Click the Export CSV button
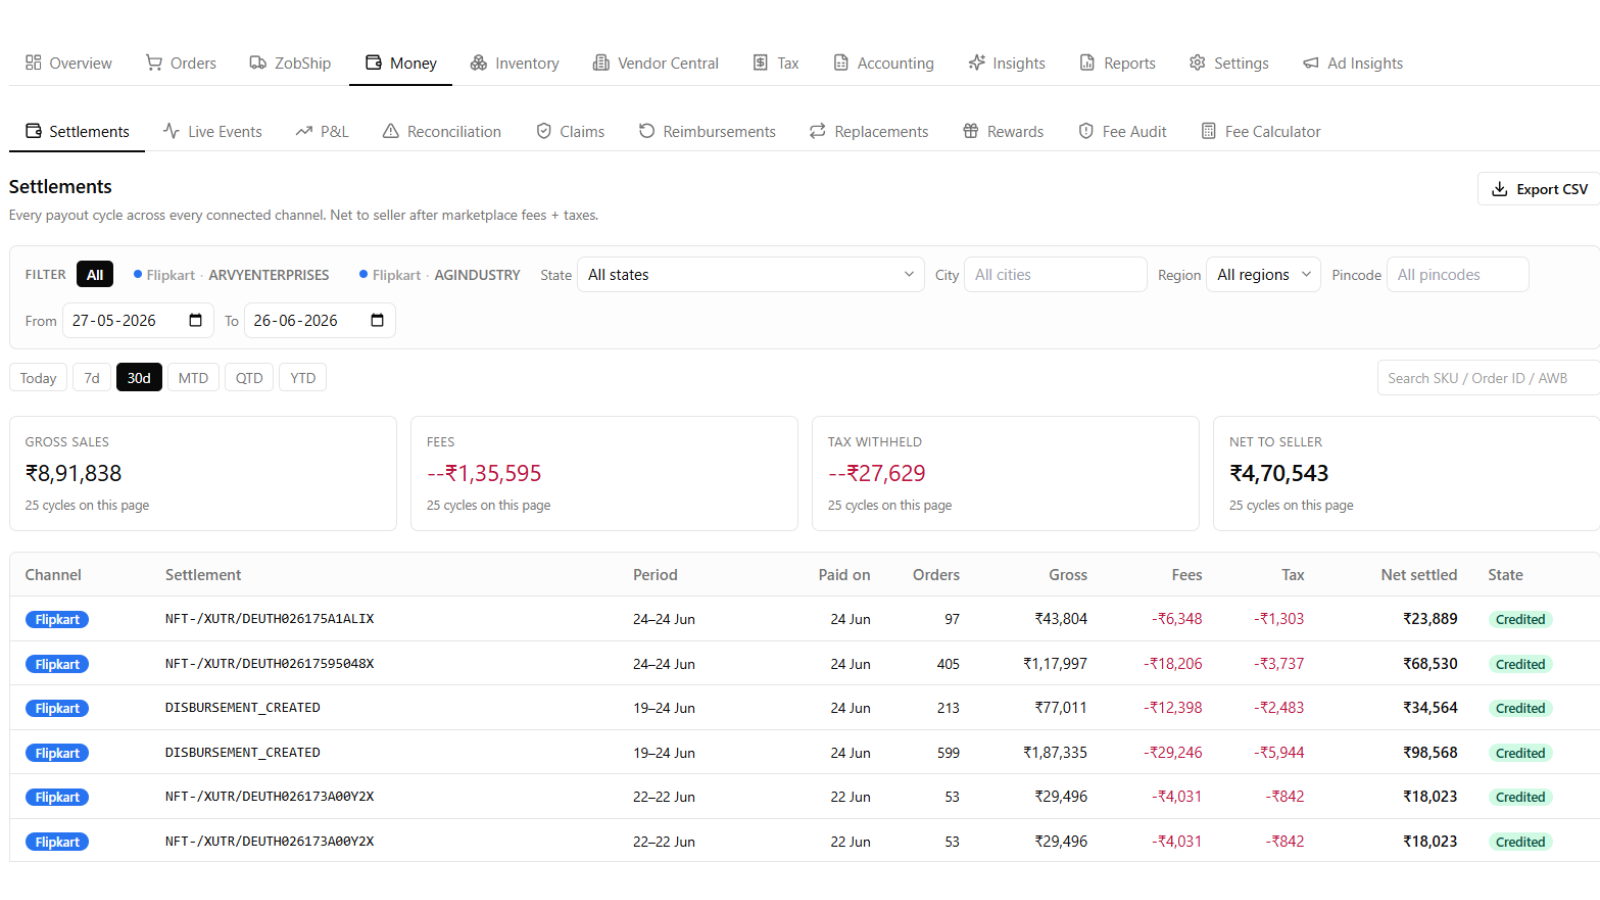The height and width of the screenshot is (900, 1600). click(x=1540, y=189)
